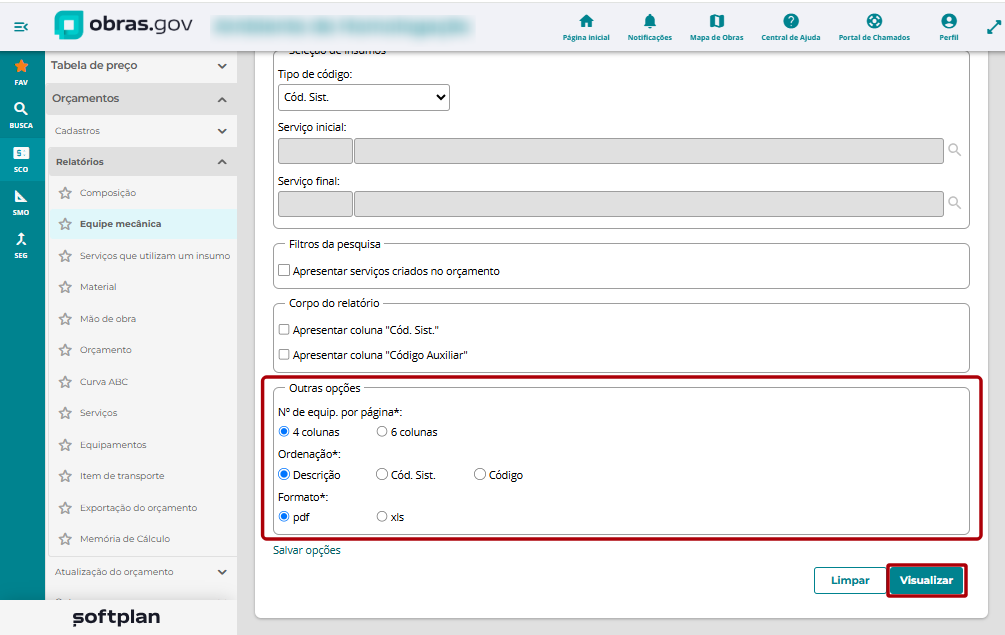Open the obras.gov logo home
This screenshot has height=635, width=1005.
(x=124, y=25)
